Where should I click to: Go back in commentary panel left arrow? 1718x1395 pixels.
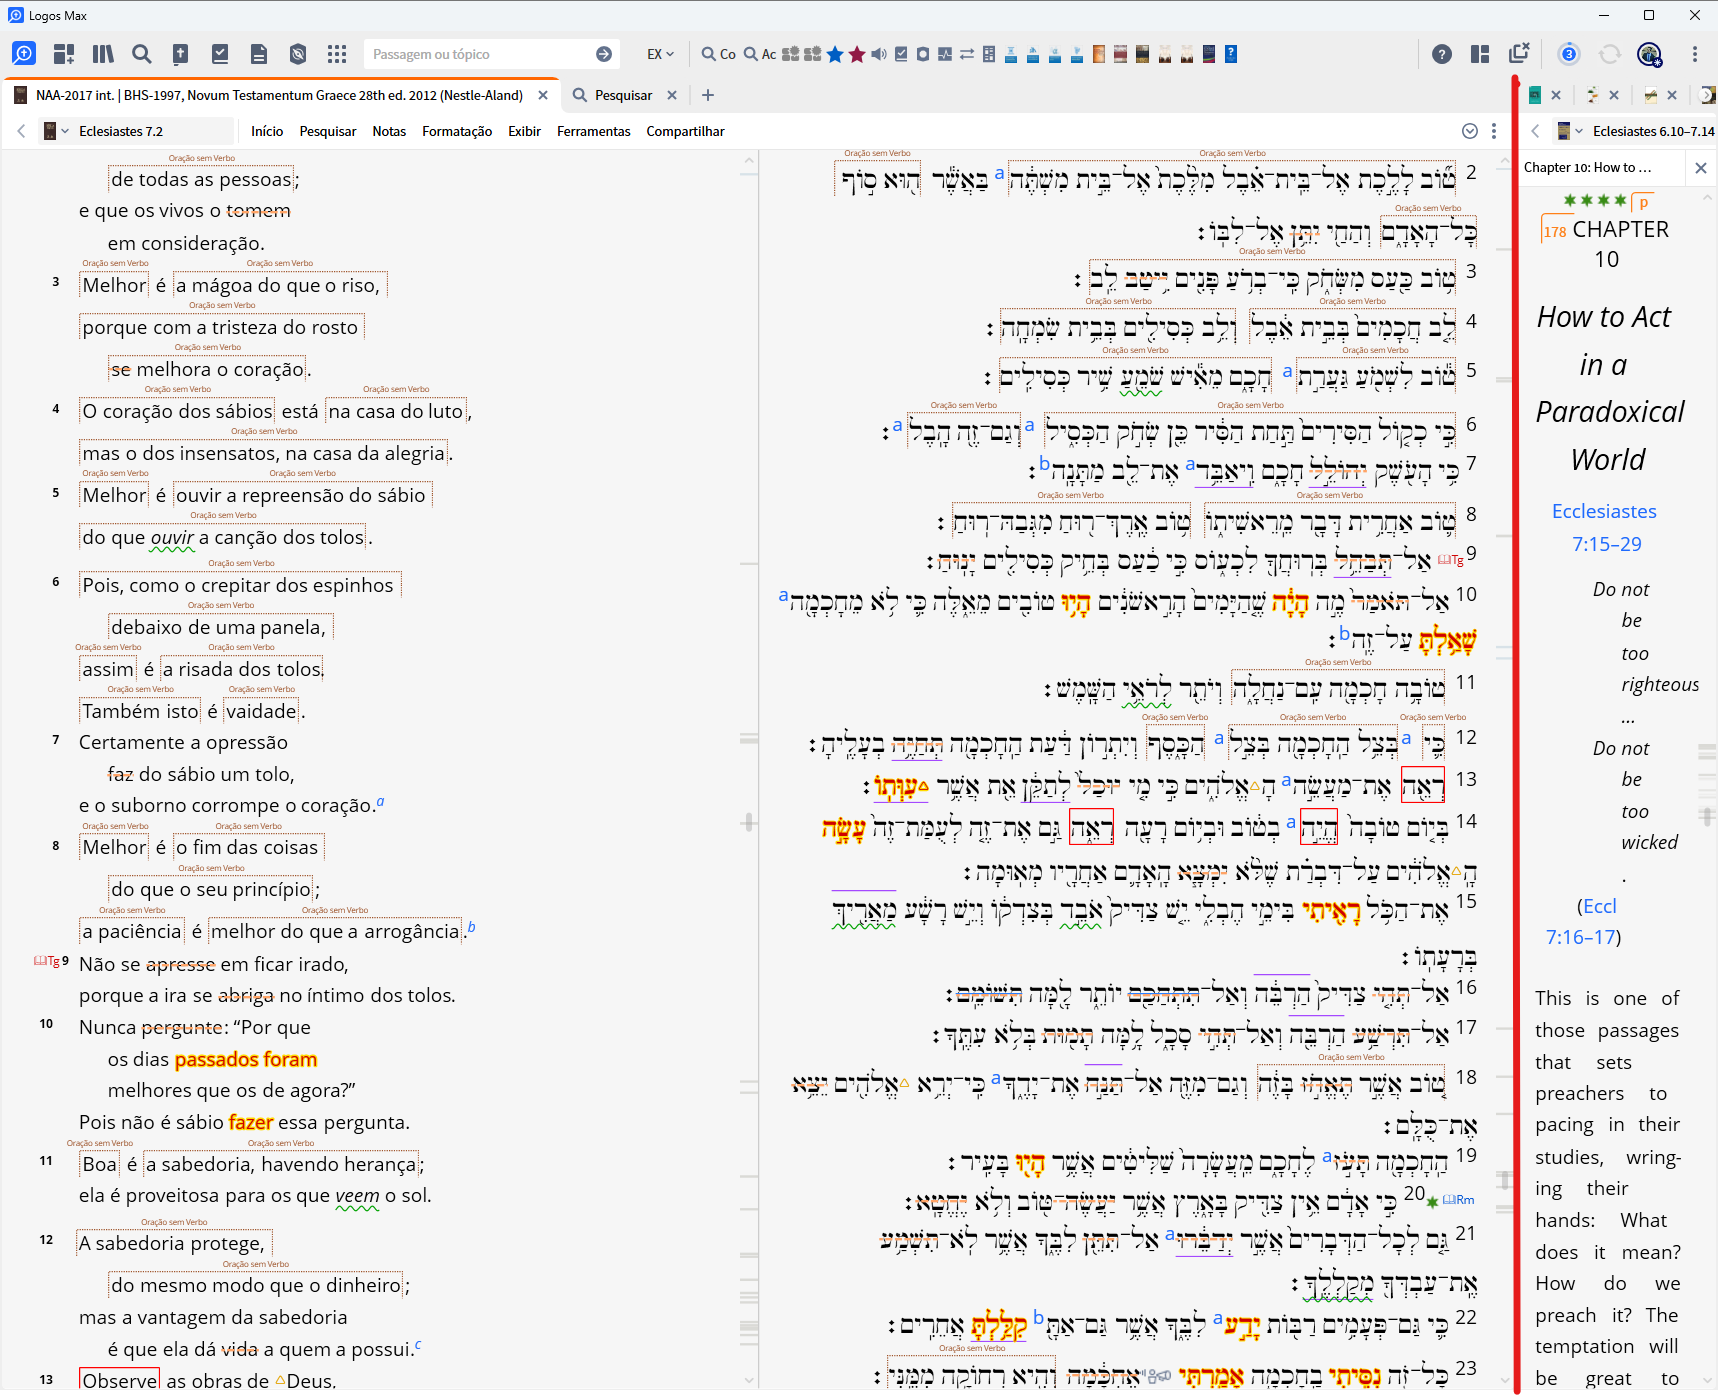coord(1535,131)
